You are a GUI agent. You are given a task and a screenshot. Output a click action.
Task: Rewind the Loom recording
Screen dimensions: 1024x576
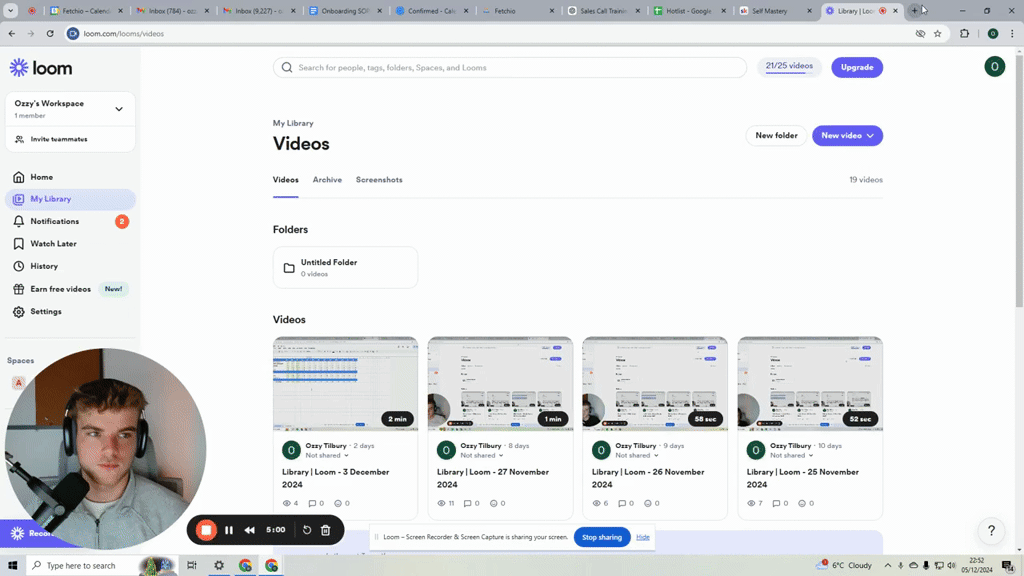pos(249,530)
